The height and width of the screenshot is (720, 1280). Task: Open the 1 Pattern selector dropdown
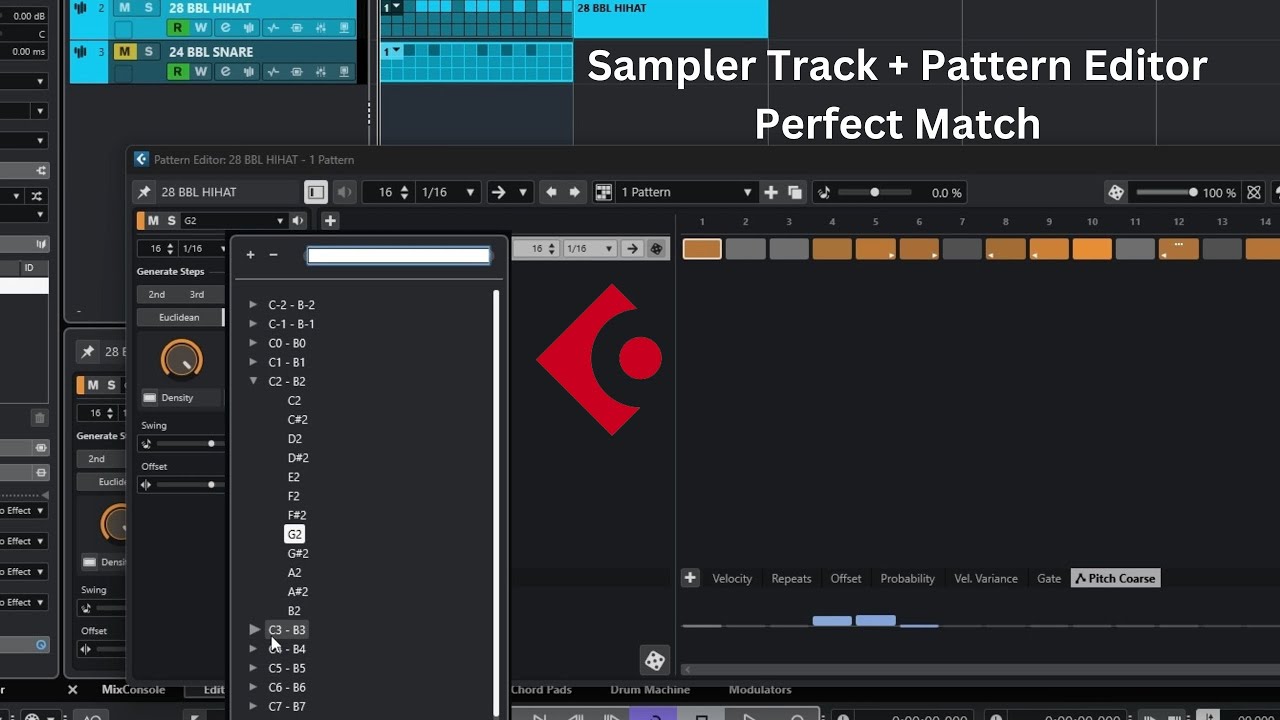687,192
